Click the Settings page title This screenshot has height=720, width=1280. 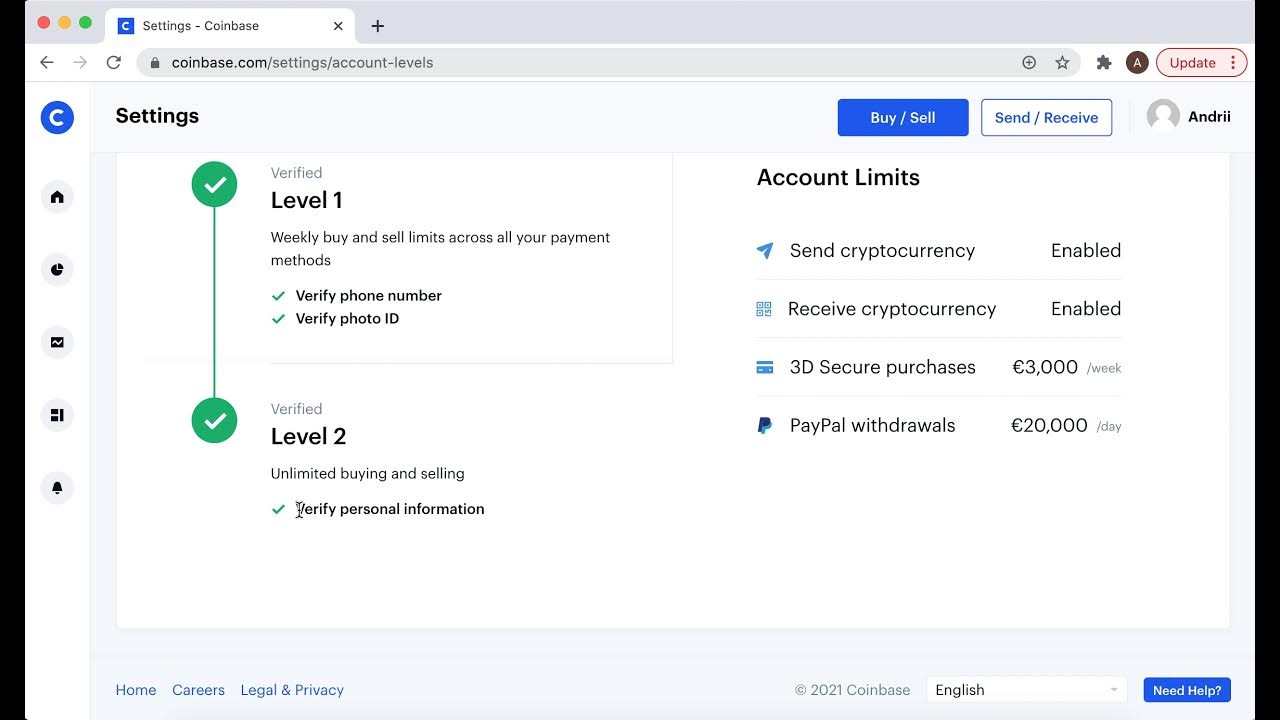[x=157, y=116]
